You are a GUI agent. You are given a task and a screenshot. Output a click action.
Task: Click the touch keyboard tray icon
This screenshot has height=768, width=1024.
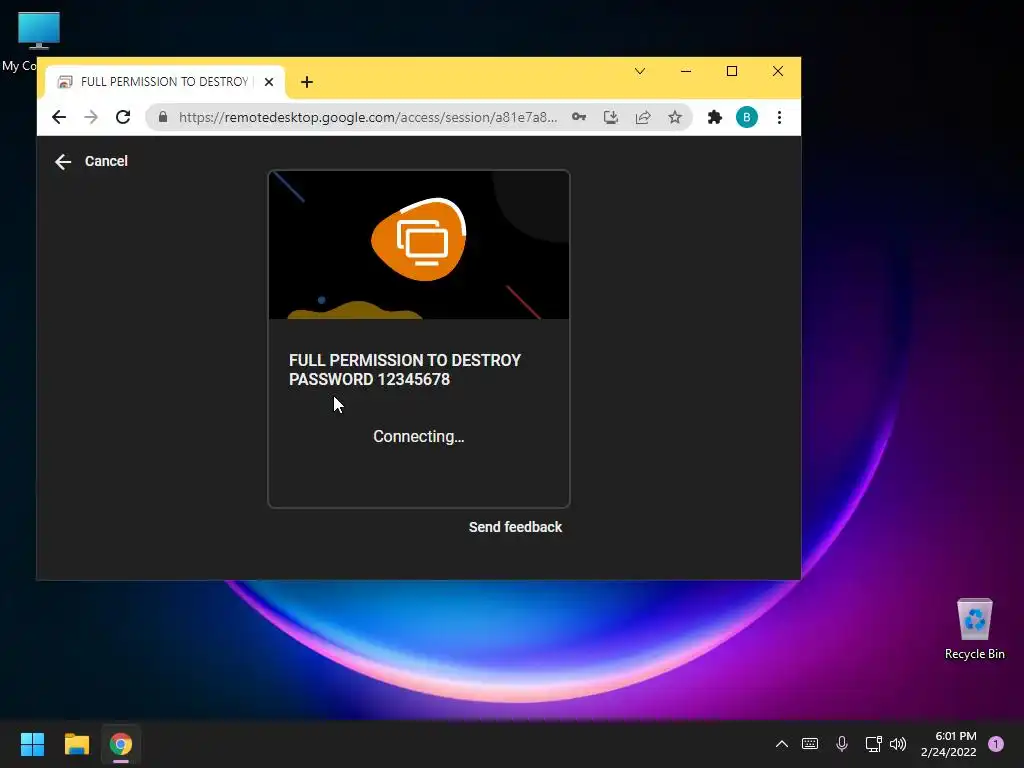pyautogui.click(x=810, y=744)
